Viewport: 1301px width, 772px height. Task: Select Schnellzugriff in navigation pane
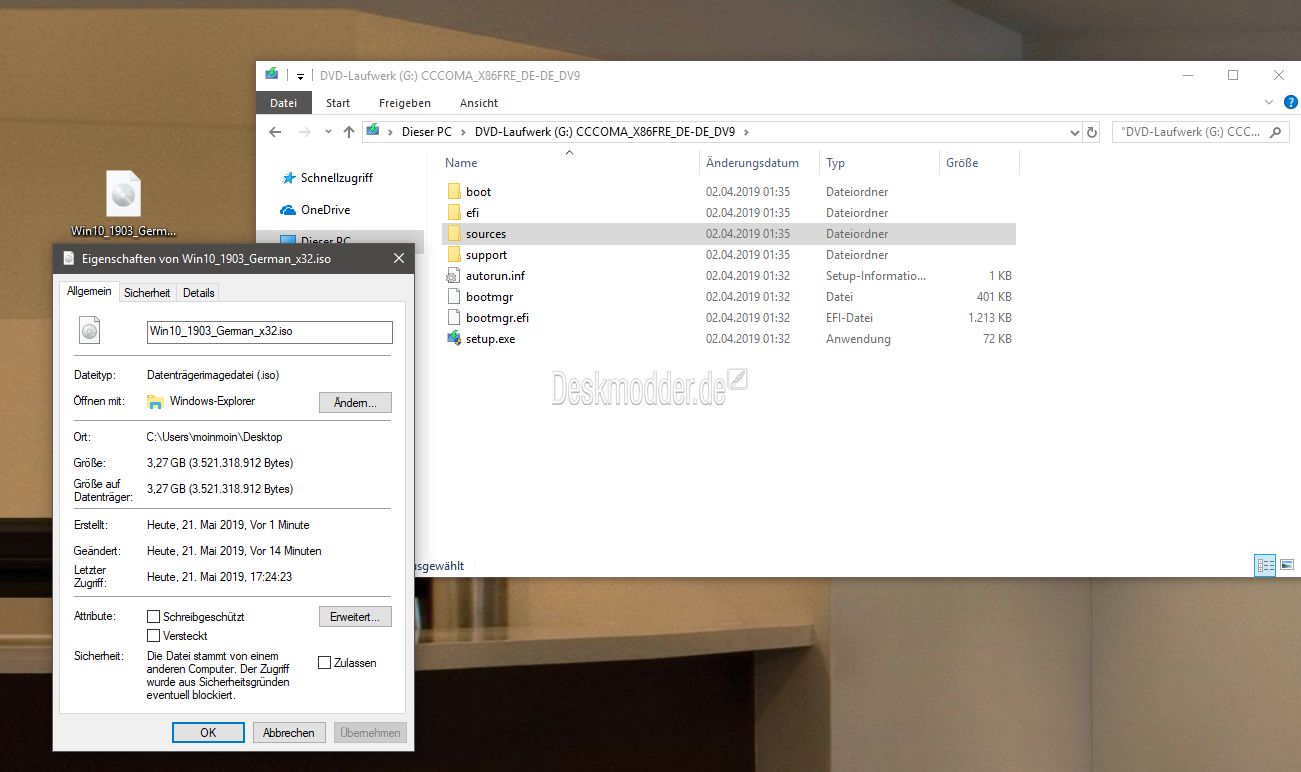tap(337, 178)
